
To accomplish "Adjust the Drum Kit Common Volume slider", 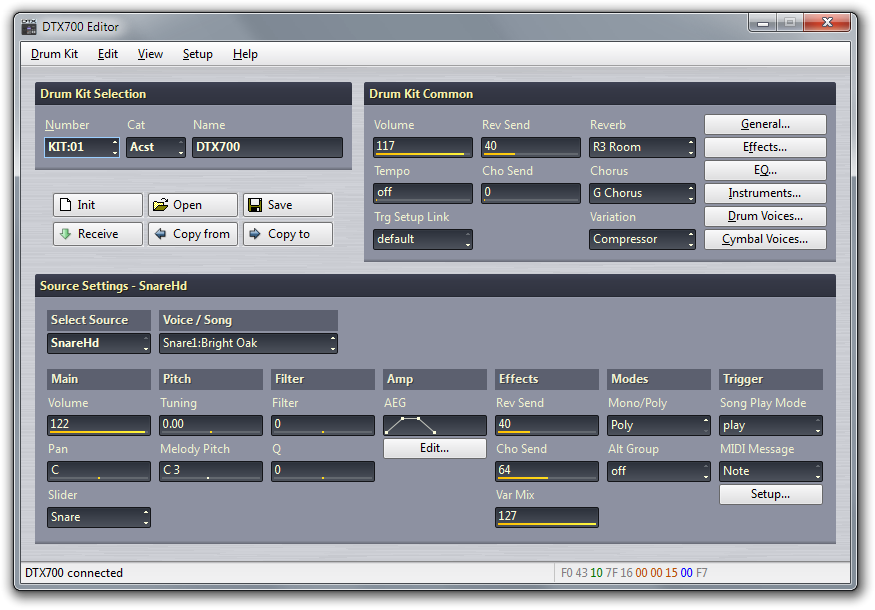I will coord(423,147).
